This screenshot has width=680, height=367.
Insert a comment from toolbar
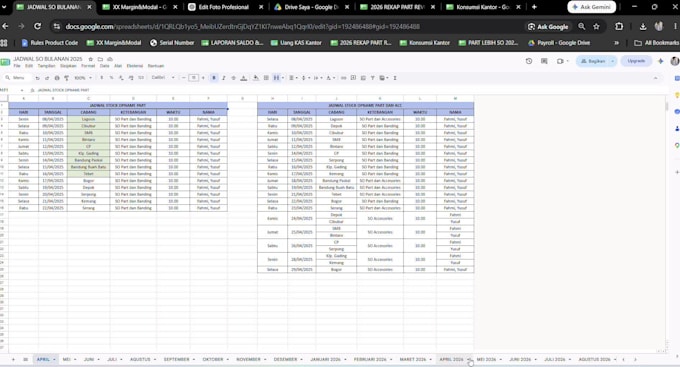[x=353, y=78]
